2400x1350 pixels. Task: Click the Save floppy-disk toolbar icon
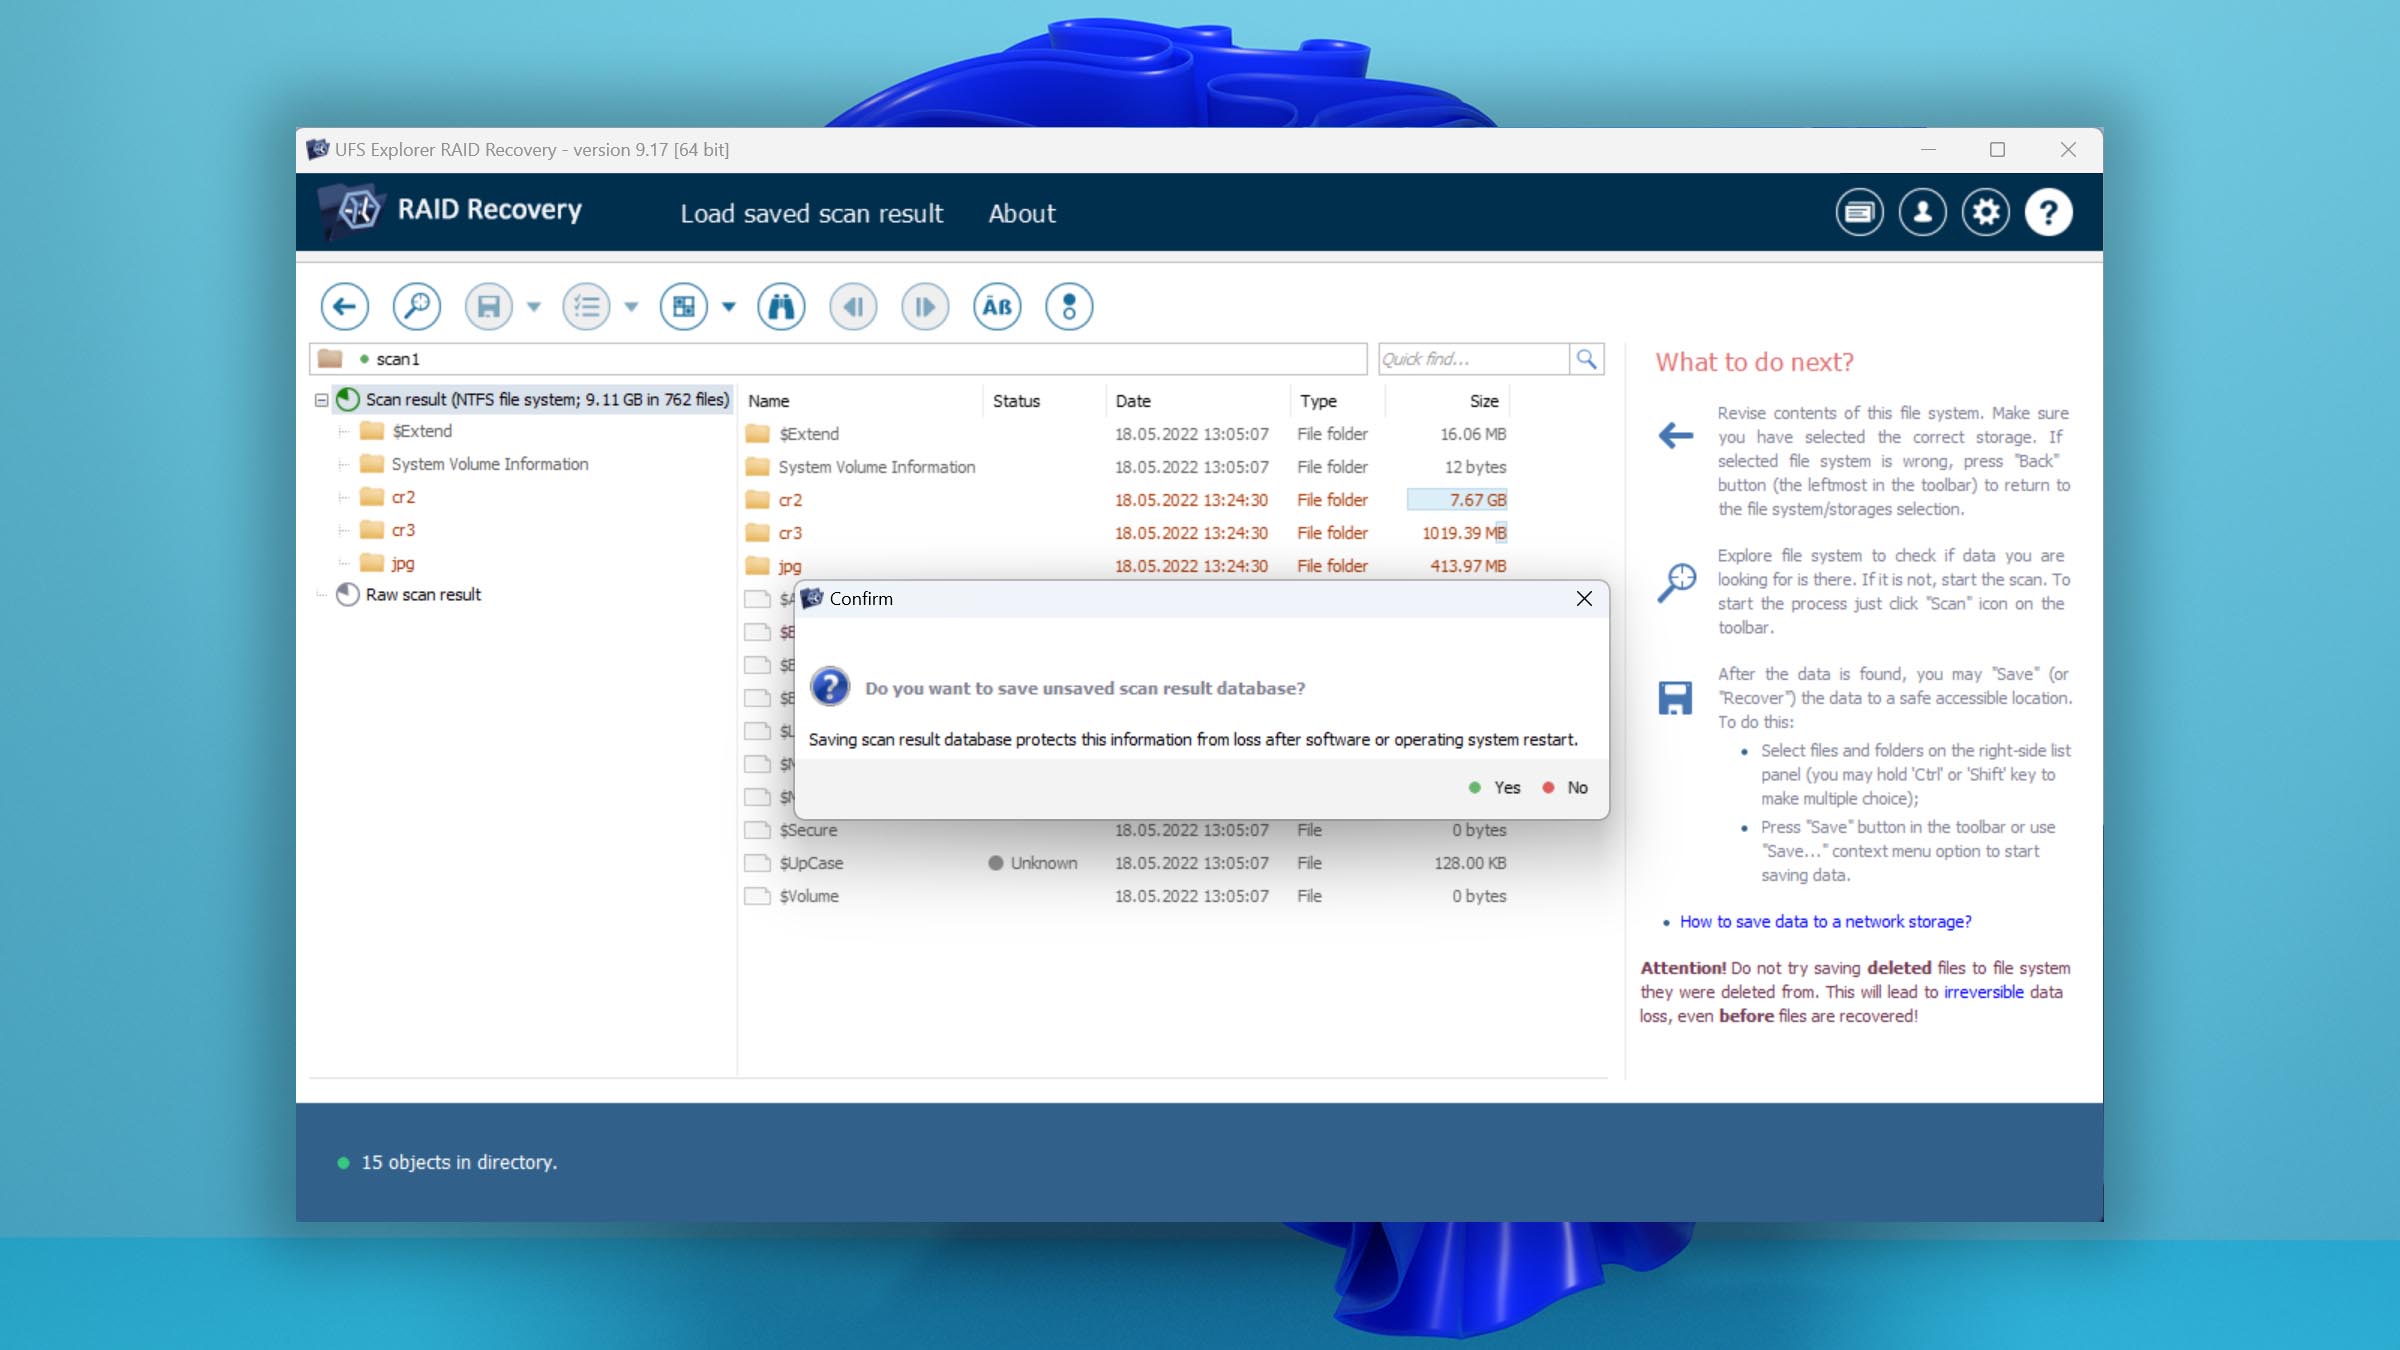pos(488,306)
